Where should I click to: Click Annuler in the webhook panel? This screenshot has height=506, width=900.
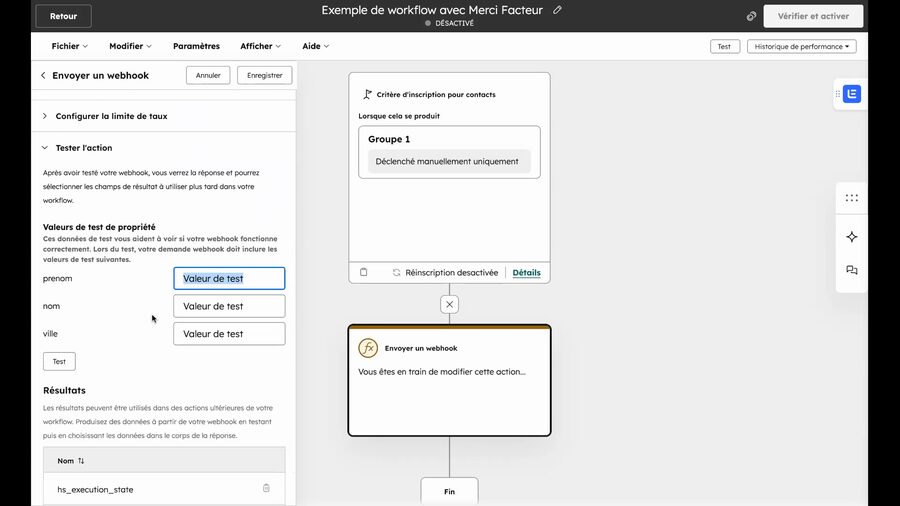click(x=208, y=75)
